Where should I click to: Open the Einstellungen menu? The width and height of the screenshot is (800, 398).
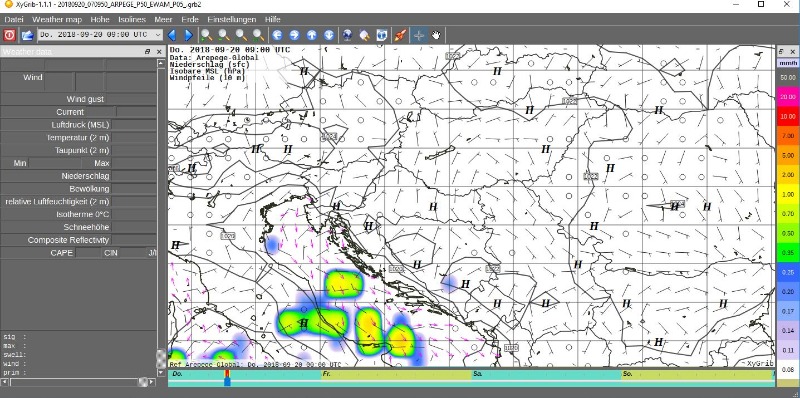232,19
